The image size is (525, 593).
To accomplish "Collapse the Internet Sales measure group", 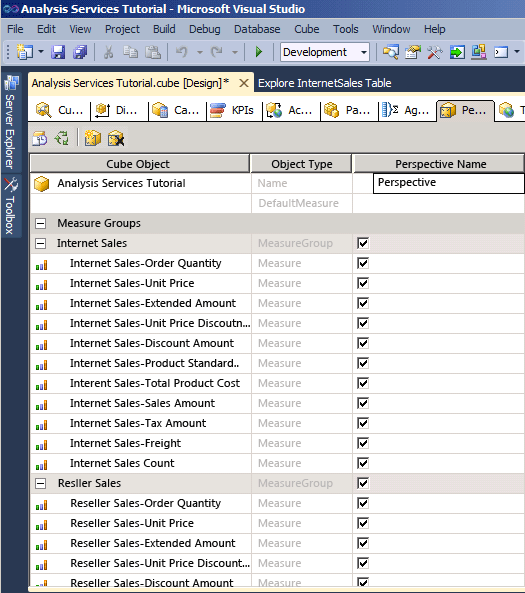I will tap(40, 244).
